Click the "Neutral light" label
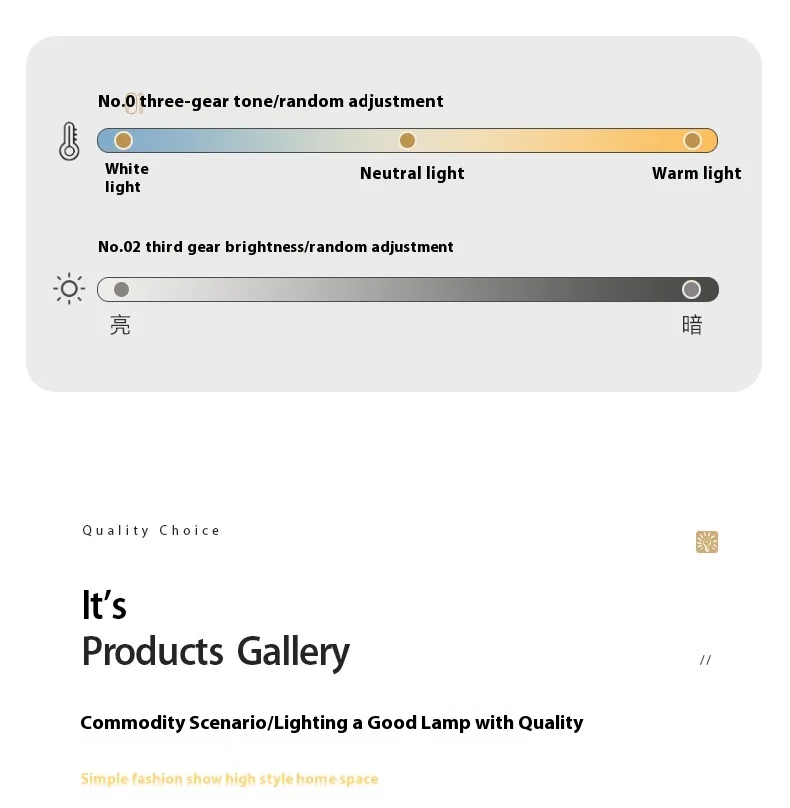This screenshot has width=790, height=808. coord(412,173)
